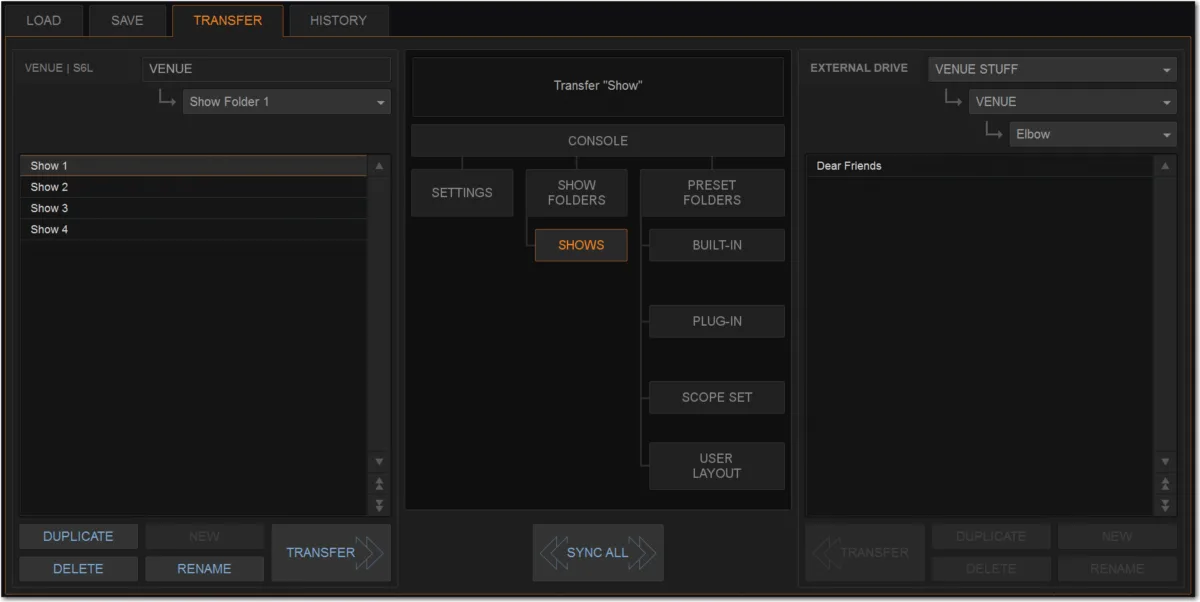1200x602 pixels.
Task: Choose the PRESET FOLDERS transfer type
Action: pyautogui.click(x=712, y=193)
